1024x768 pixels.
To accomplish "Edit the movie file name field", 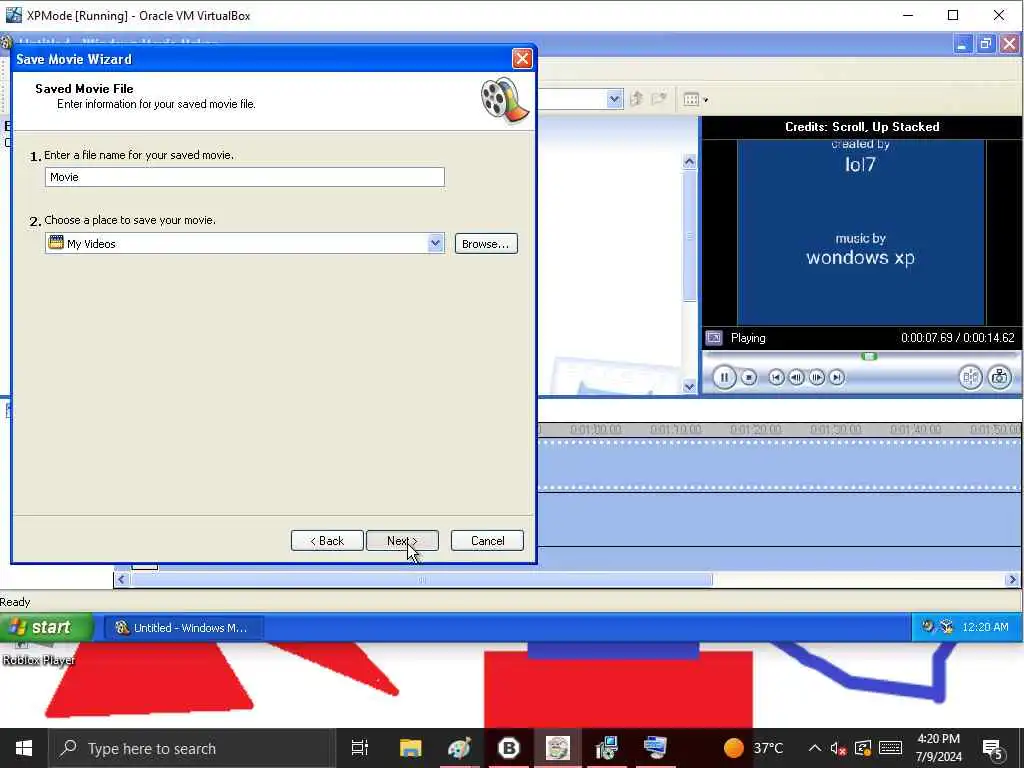I will [x=245, y=177].
